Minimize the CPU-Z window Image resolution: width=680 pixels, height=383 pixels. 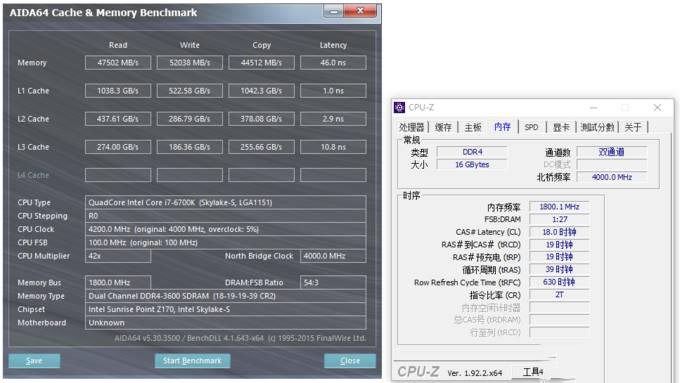tap(594, 108)
